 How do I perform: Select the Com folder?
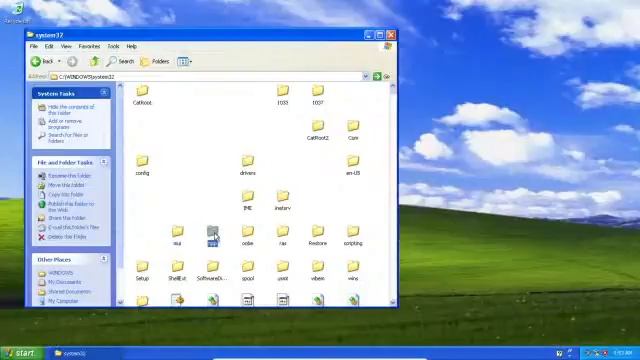(353, 130)
